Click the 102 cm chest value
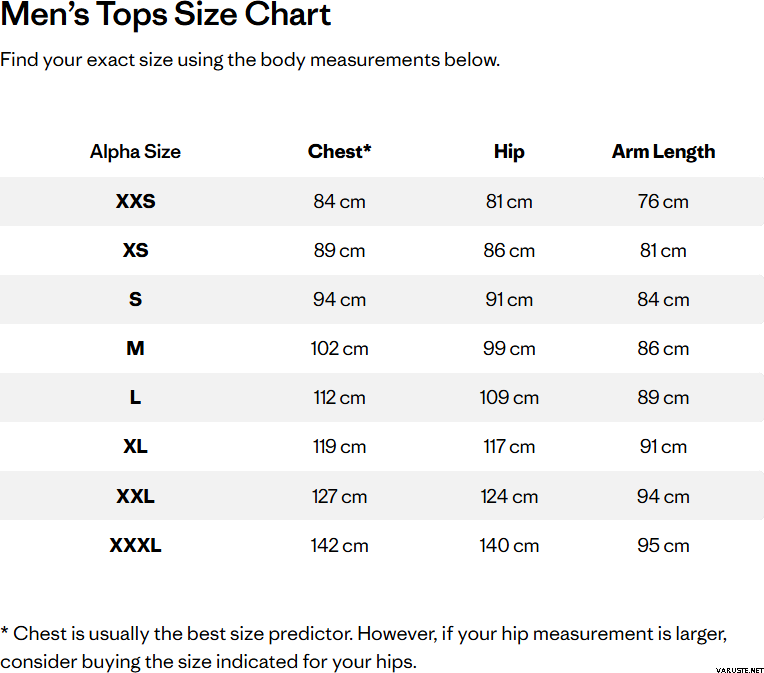The height and width of the screenshot is (673, 764). tap(339, 348)
